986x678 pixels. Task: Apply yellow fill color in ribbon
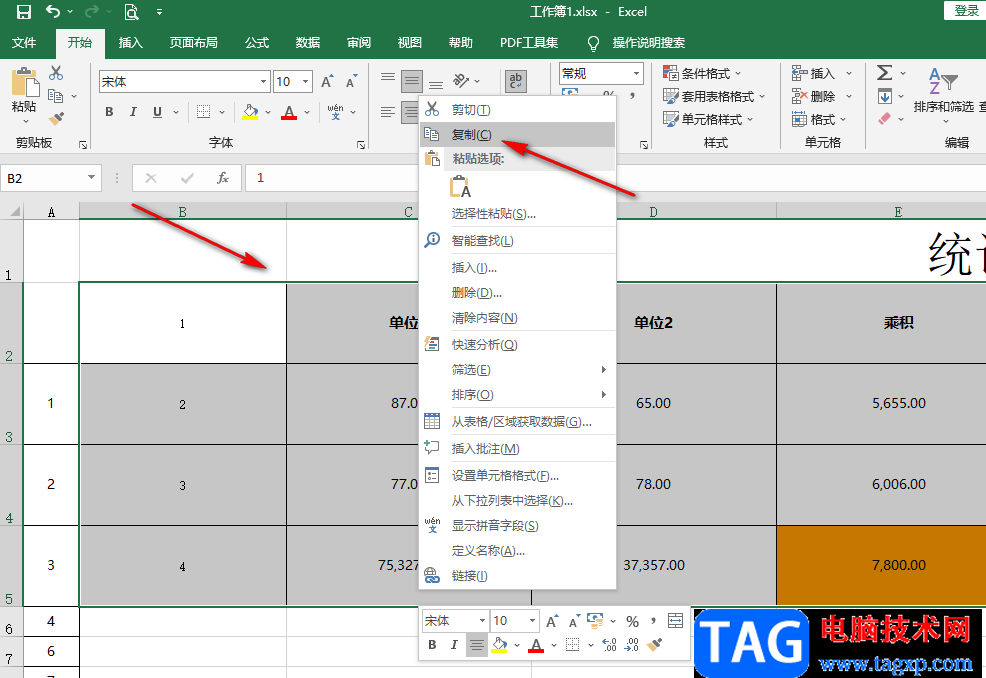pyautogui.click(x=250, y=112)
